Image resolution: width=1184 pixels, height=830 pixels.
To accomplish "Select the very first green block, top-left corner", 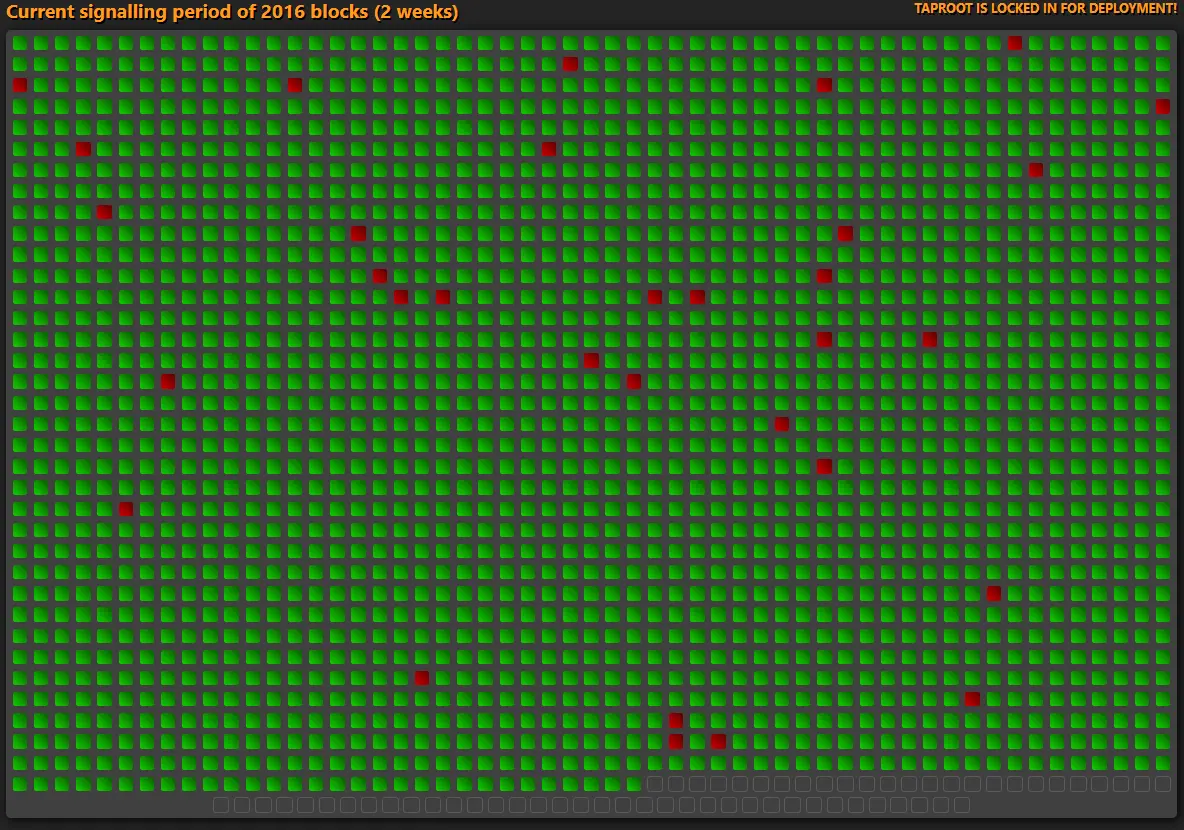I will (x=20, y=43).
